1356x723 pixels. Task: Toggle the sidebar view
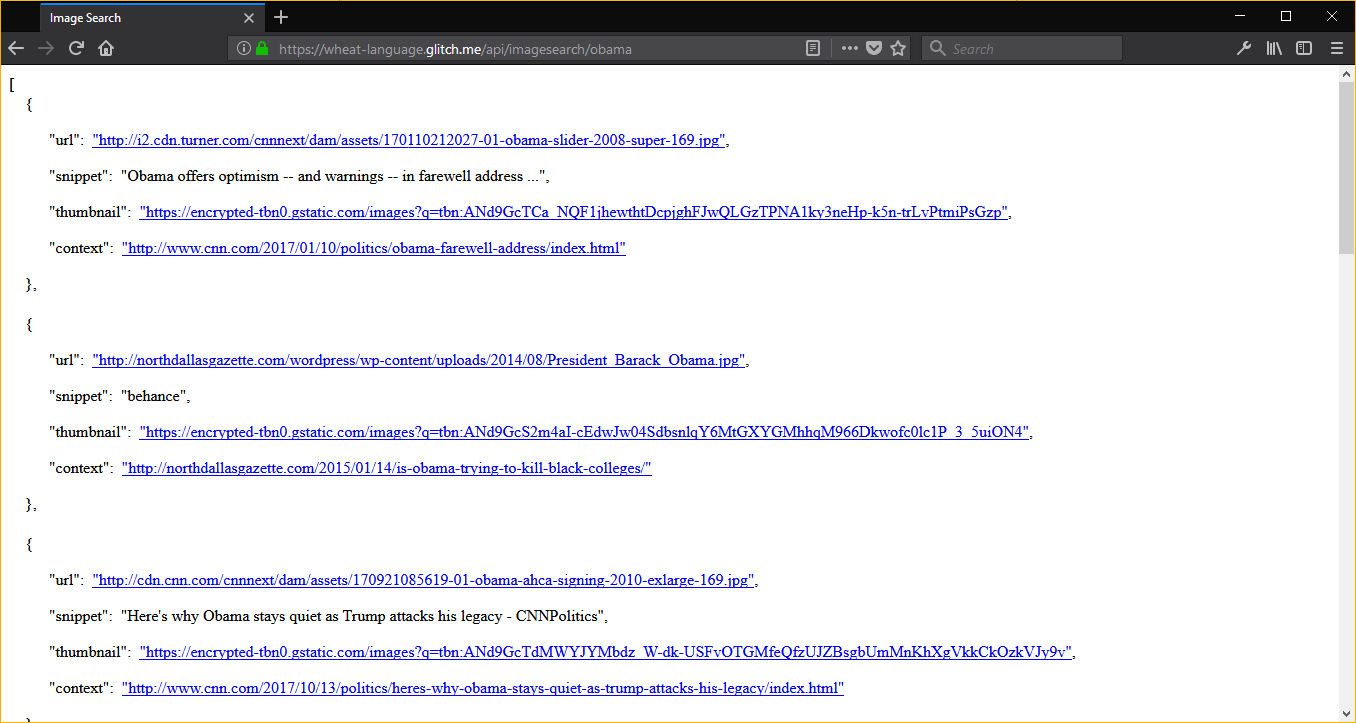[1304, 48]
